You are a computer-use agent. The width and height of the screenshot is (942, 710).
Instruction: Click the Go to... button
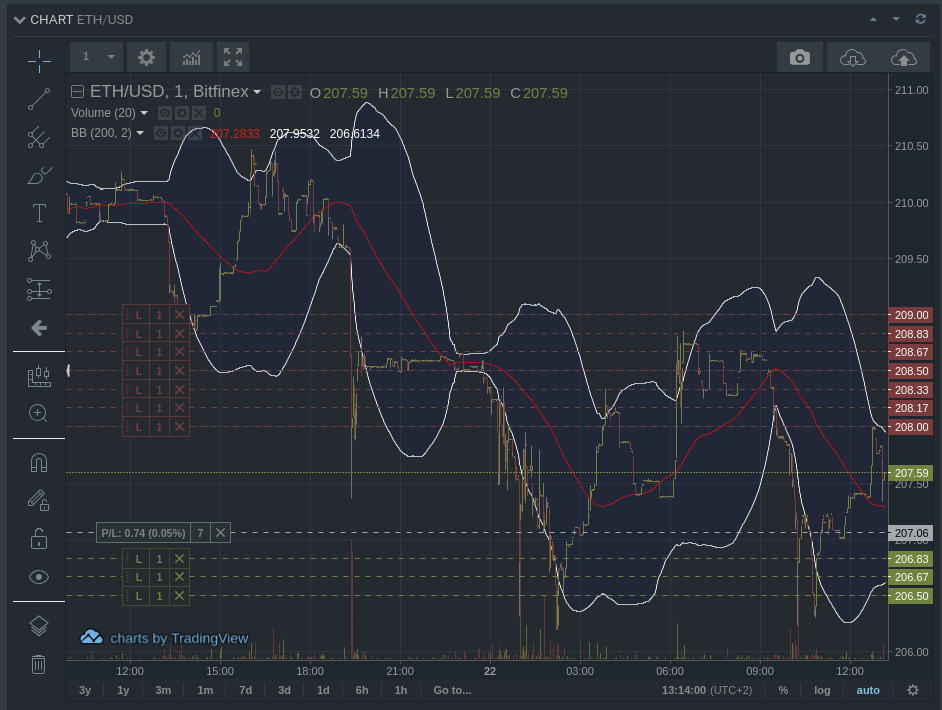coord(452,690)
